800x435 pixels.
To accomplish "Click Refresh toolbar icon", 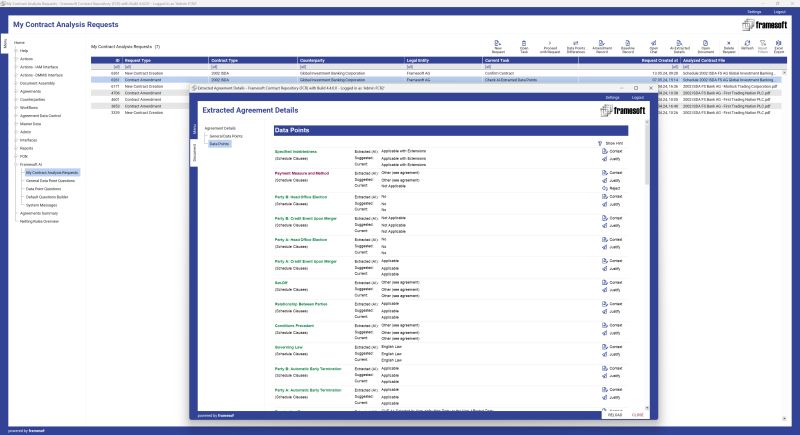I will pos(747,45).
